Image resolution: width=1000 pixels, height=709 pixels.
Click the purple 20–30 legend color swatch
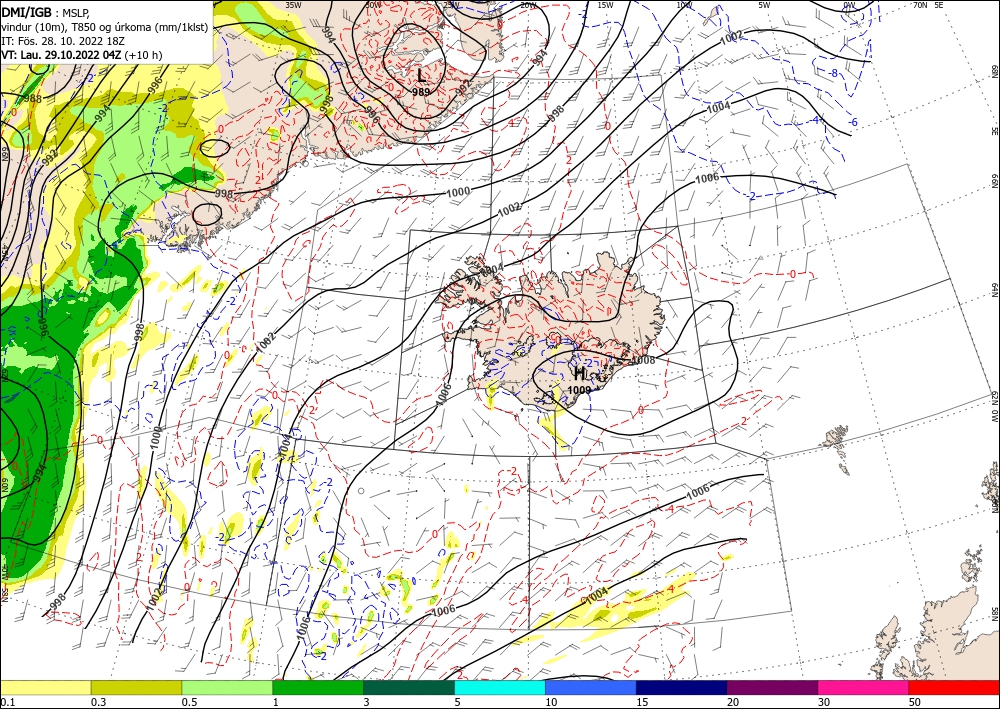772,687
